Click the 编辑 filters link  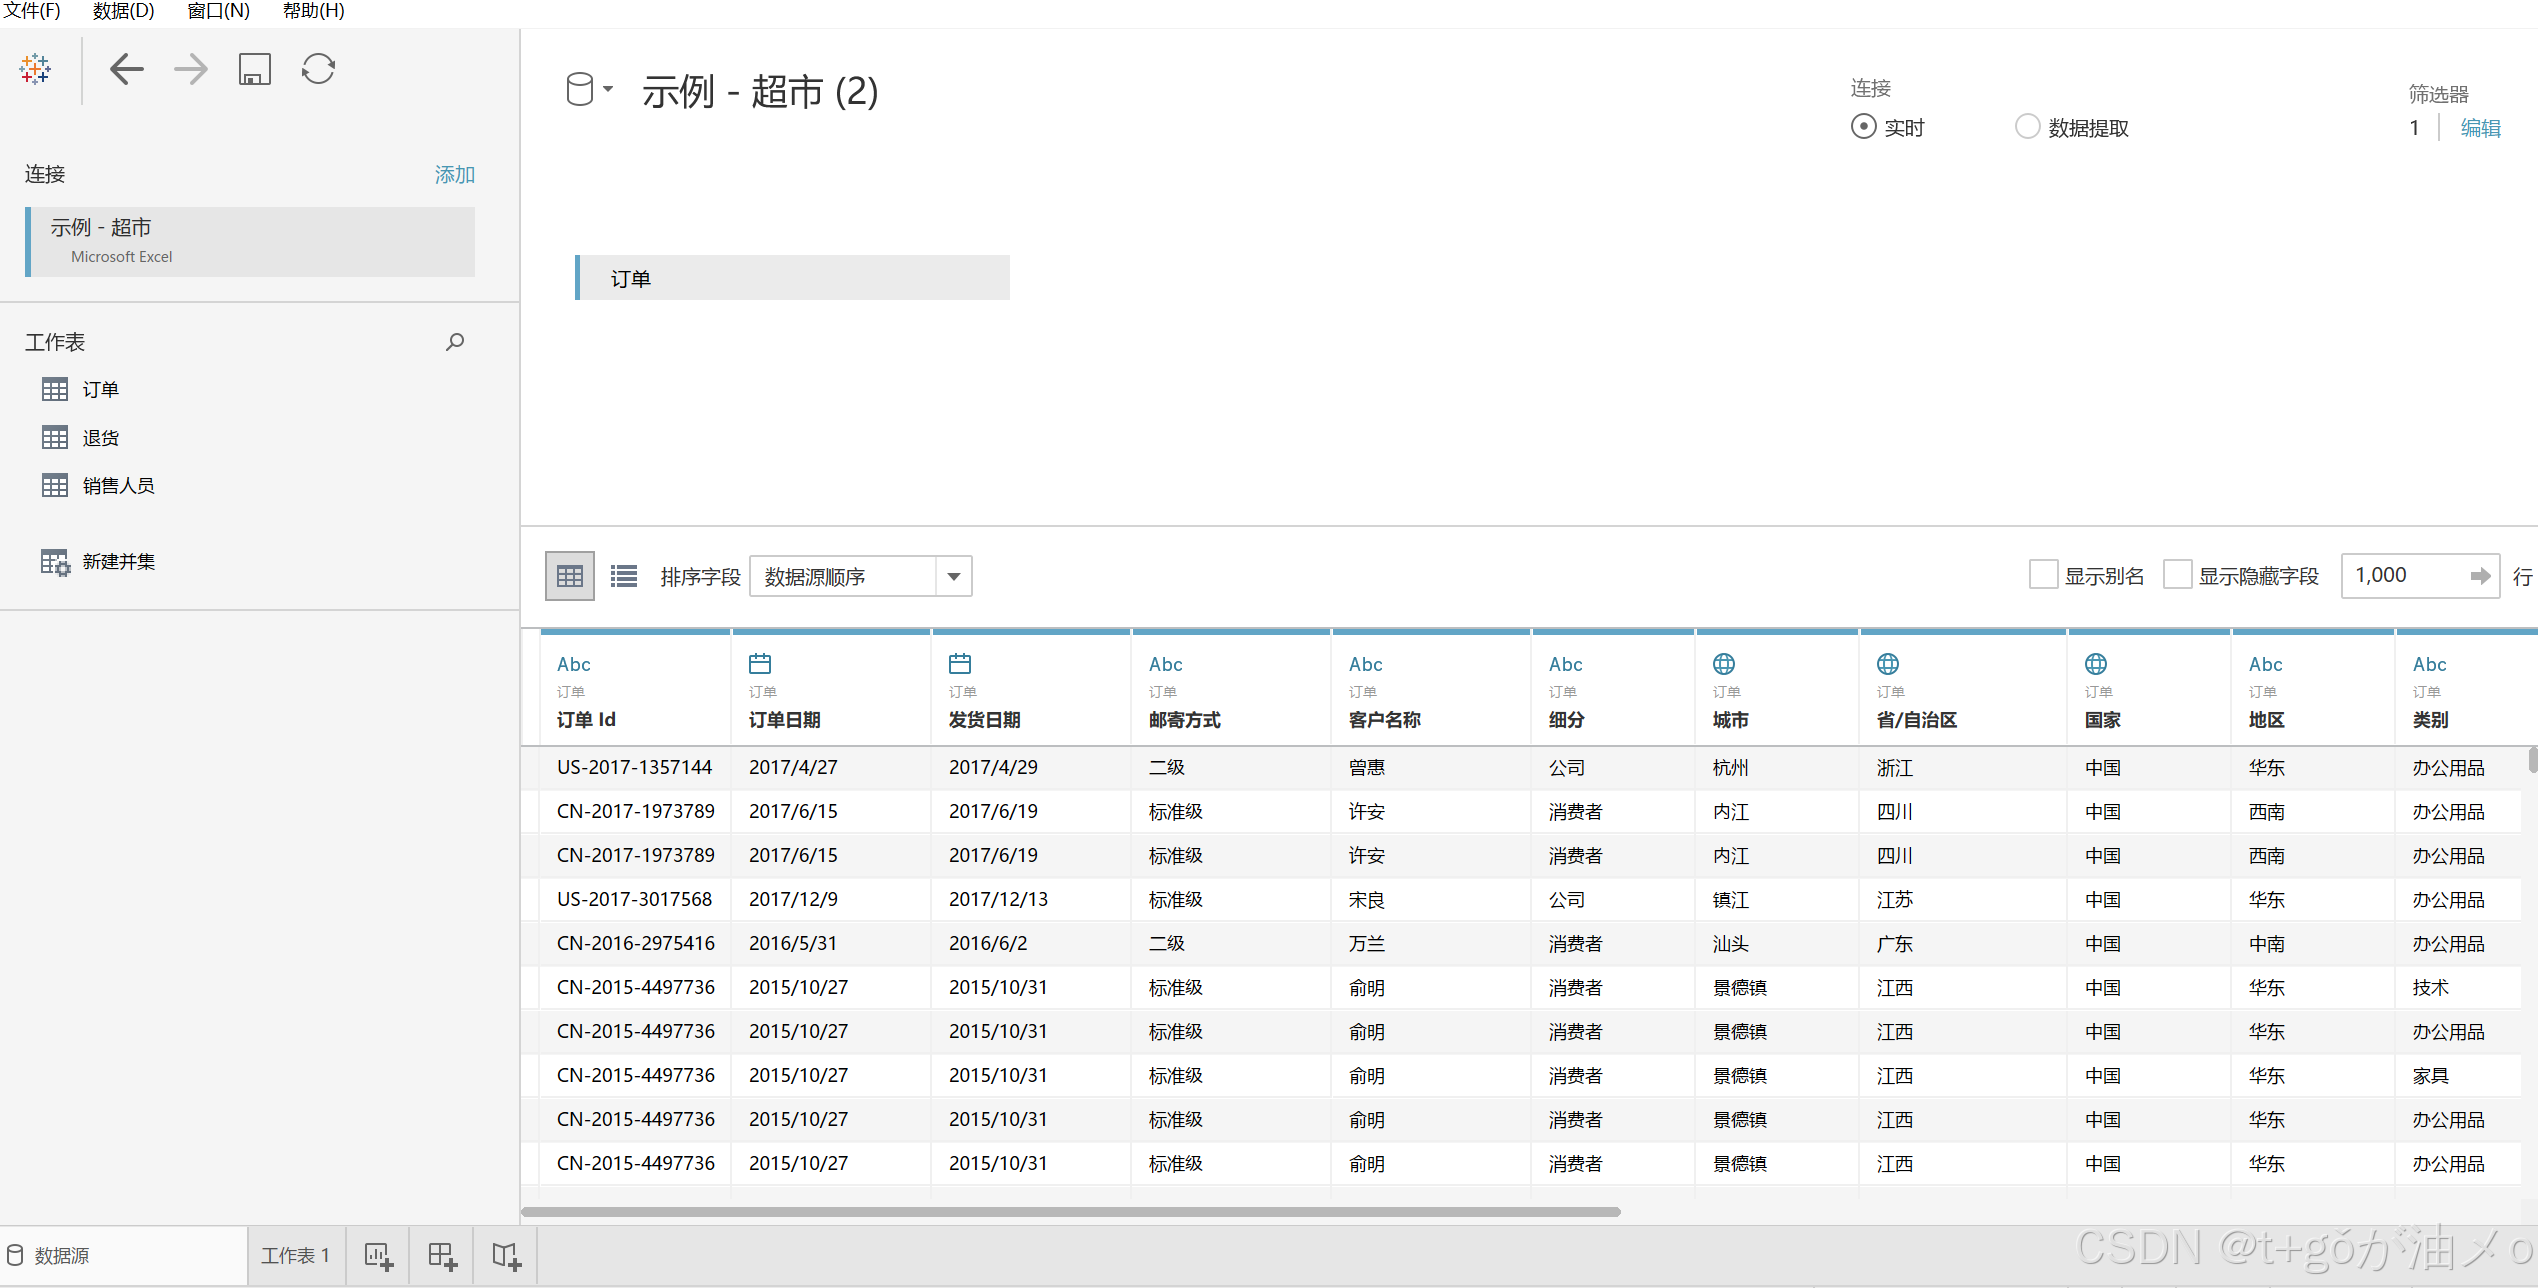click(x=2479, y=128)
